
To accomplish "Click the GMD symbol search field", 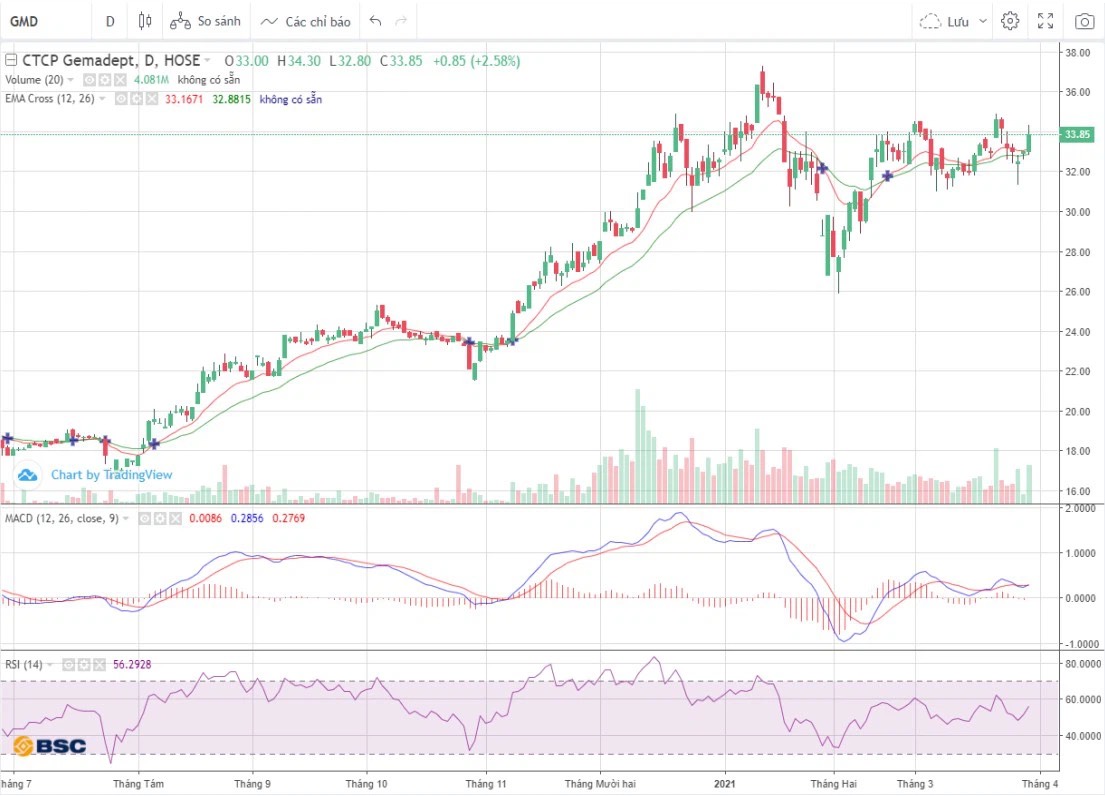I will pos(40,21).
